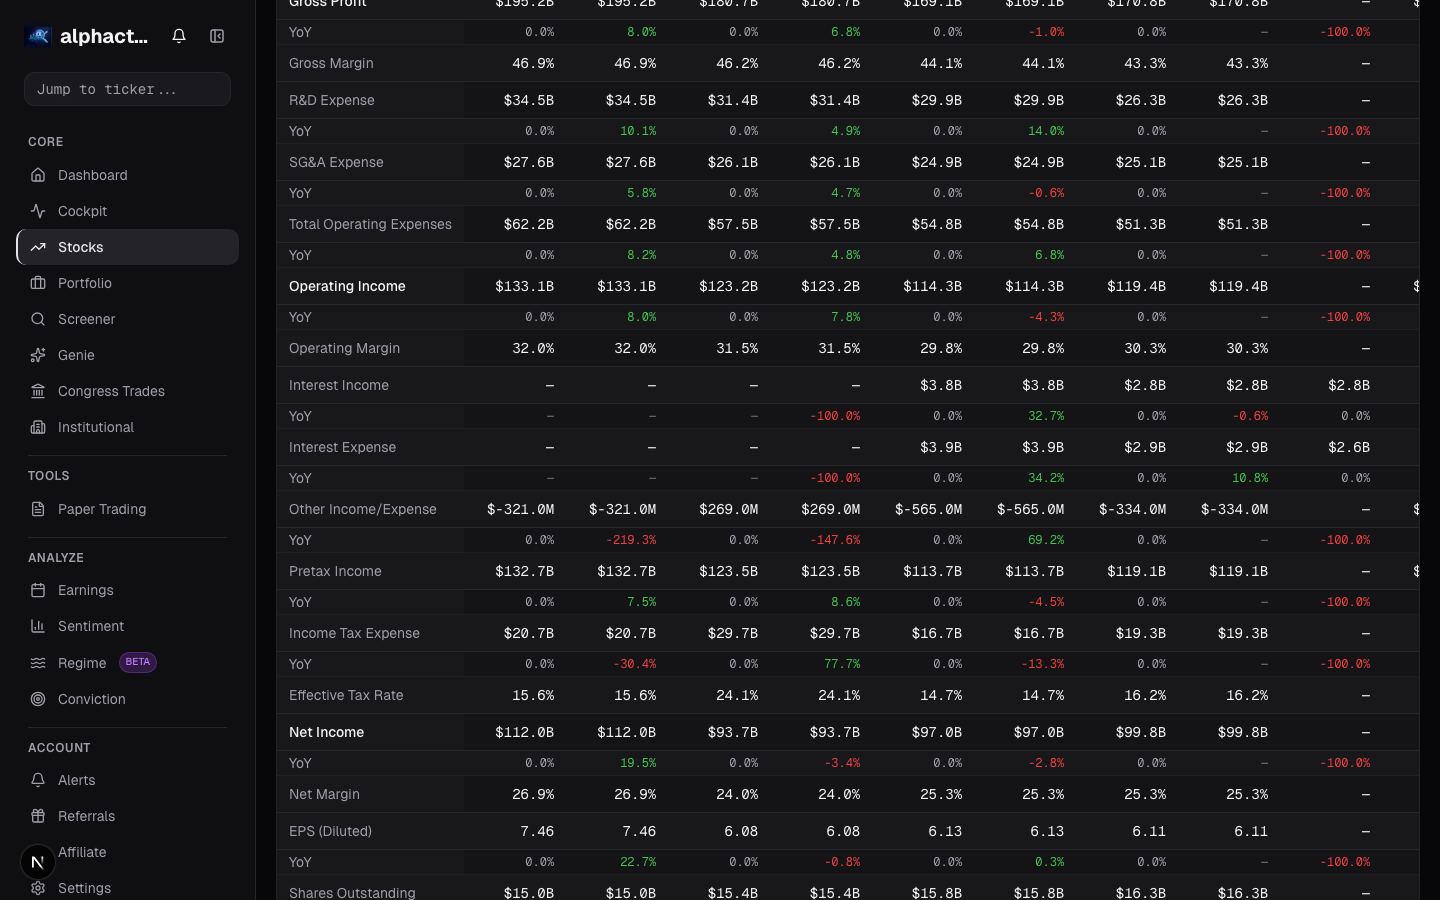The image size is (1440, 900).
Task: Open the Dashboard
Action: pyautogui.click(x=93, y=175)
